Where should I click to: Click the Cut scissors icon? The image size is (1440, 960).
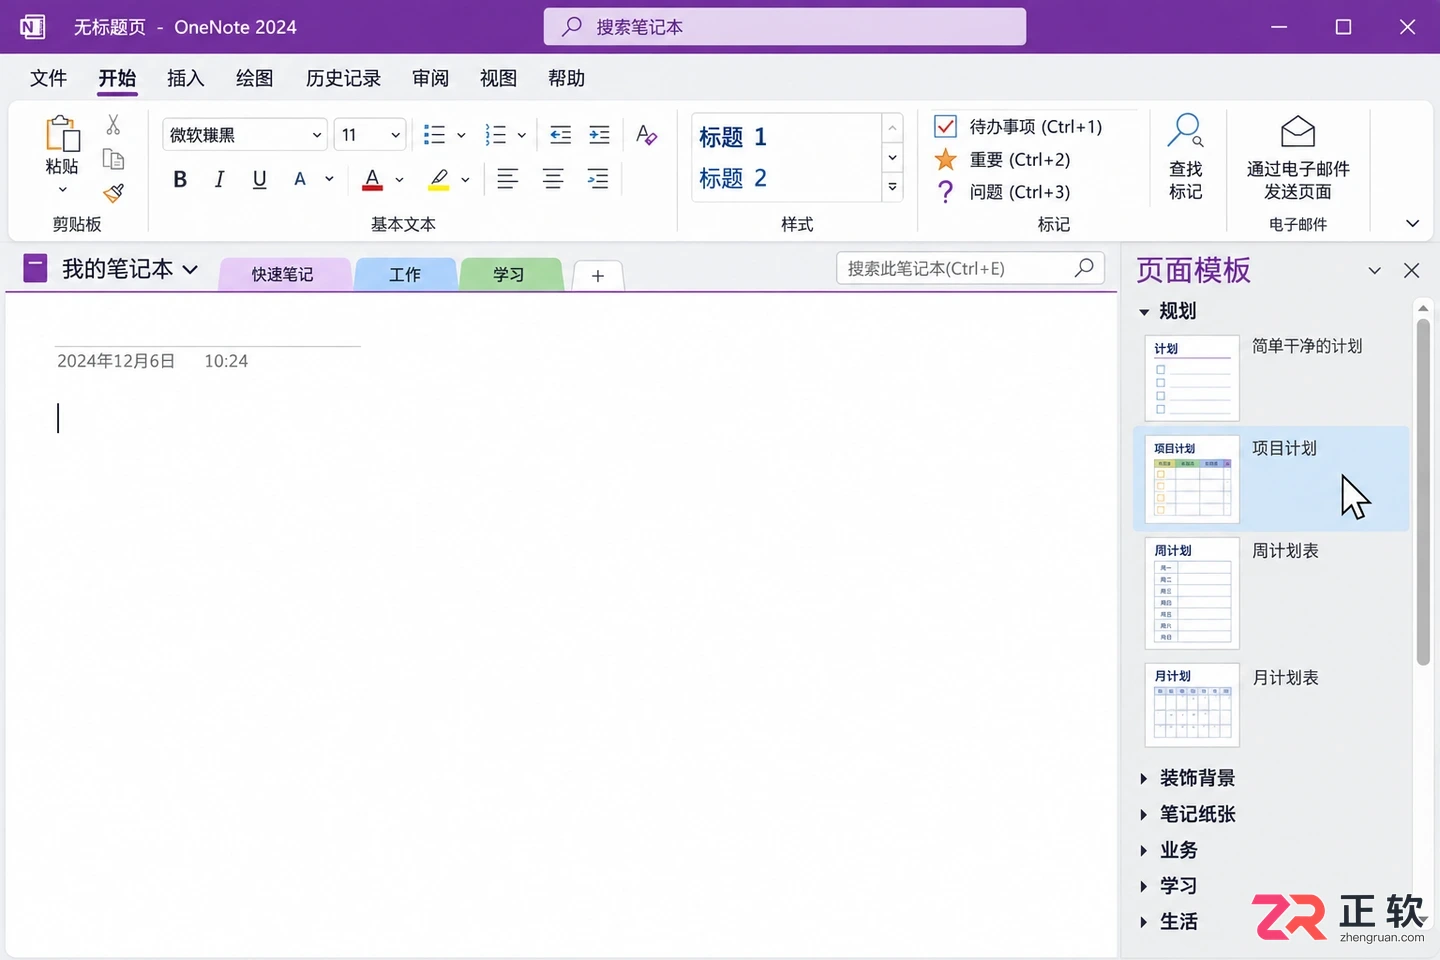pos(113,125)
